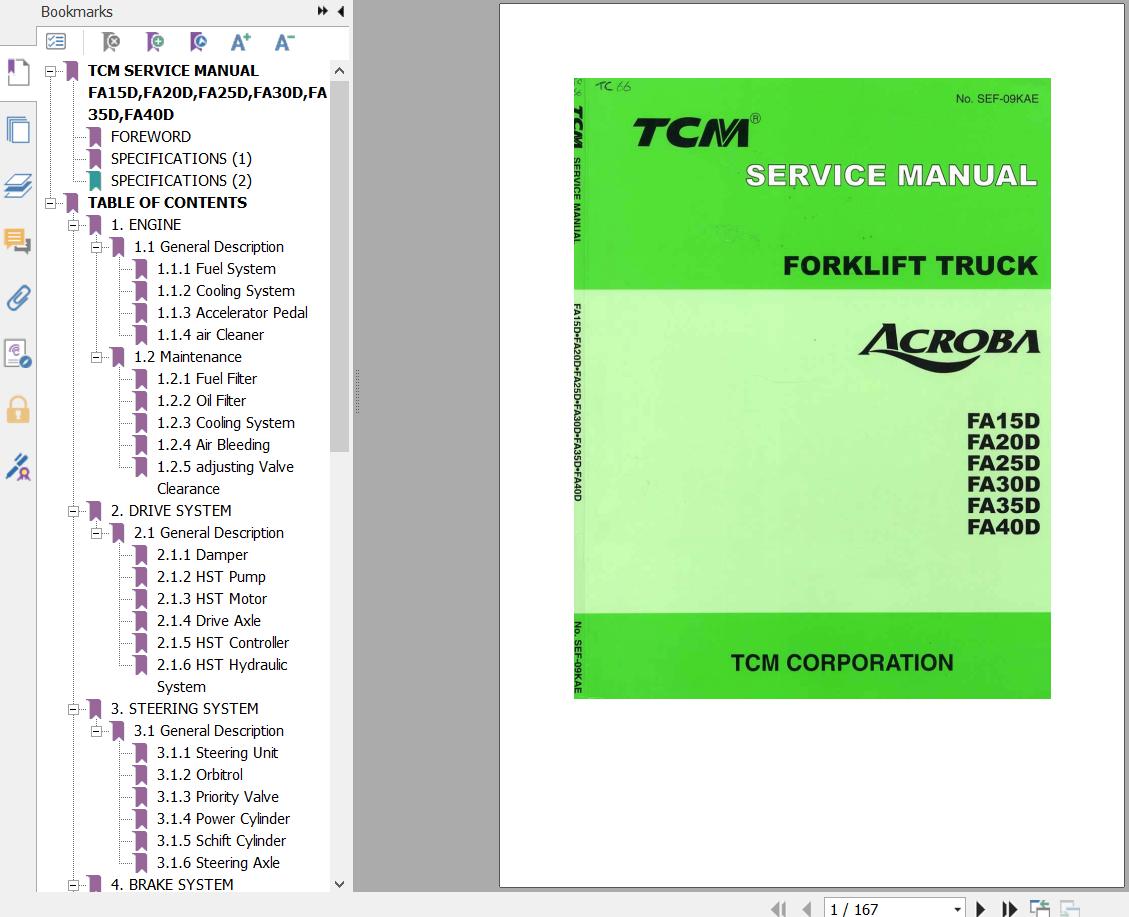Viewport: 1129px width, 917px height.
Task: Open the page number dropdown
Action: pyautogui.click(x=957, y=908)
